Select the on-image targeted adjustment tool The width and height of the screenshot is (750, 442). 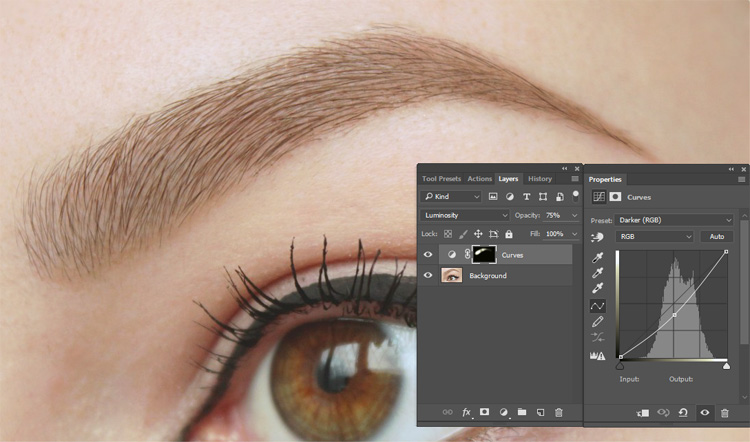[x=597, y=237]
